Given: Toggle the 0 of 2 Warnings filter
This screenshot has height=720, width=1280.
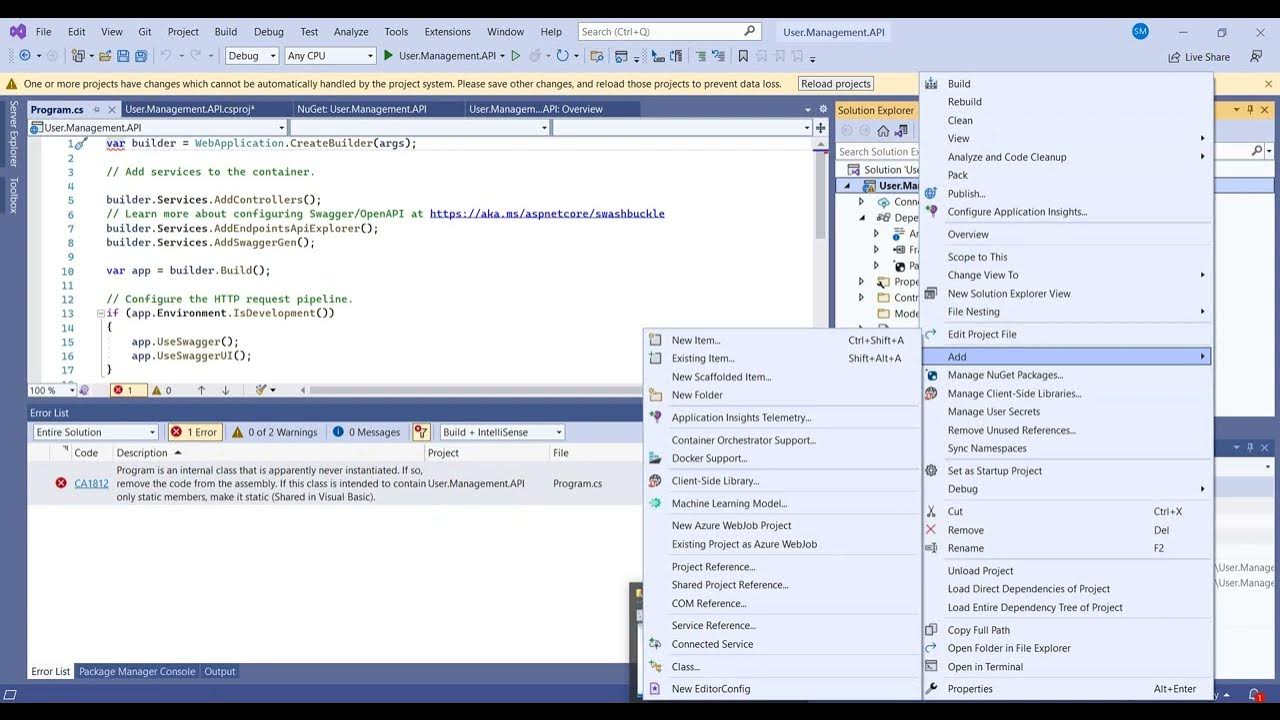Looking at the screenshot, I should tap(274, 432).
